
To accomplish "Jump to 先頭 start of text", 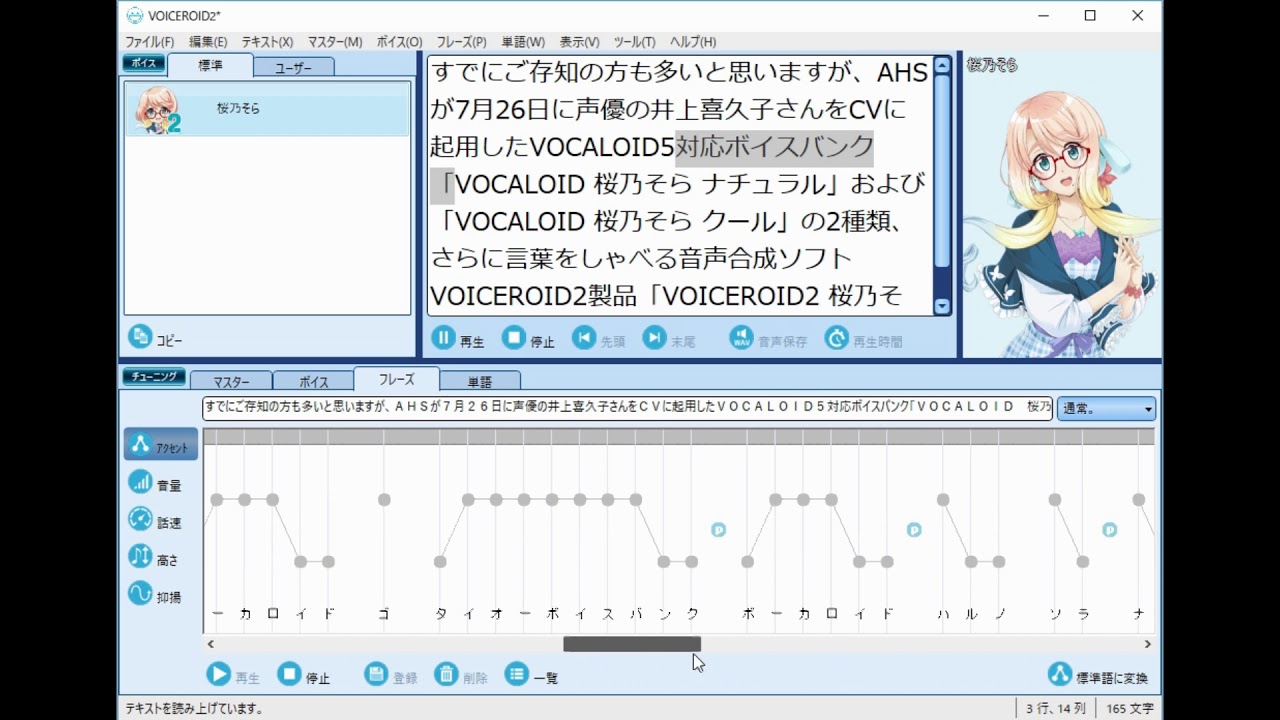I will point(584,338).
